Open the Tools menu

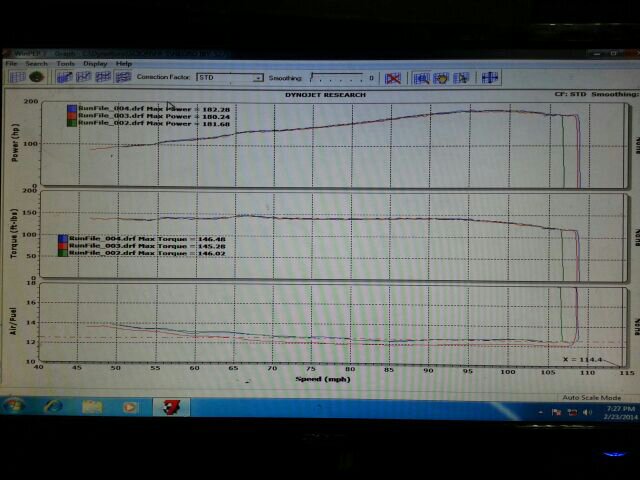(65, 64)
